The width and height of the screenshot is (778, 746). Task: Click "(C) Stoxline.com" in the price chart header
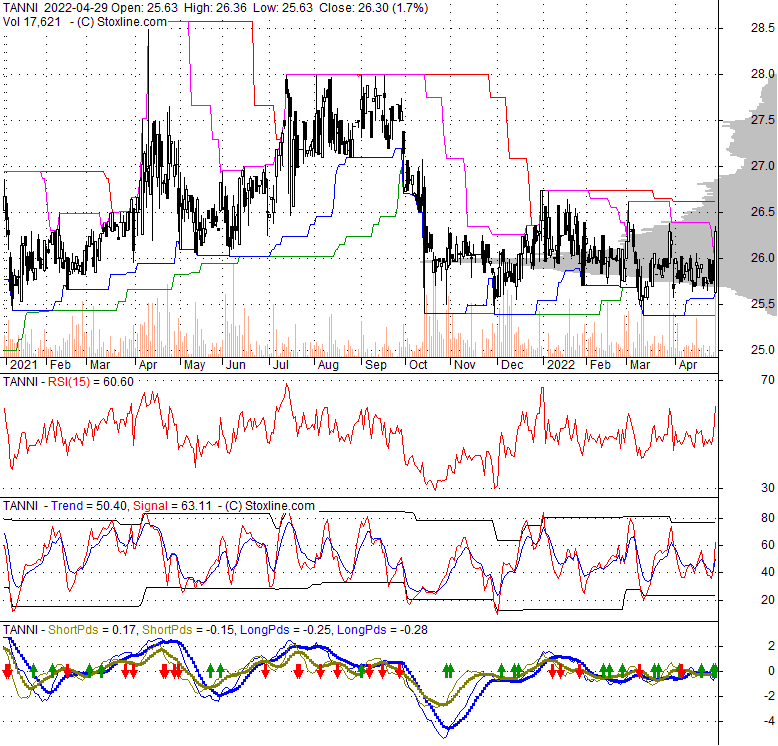[x=122, y=22]
